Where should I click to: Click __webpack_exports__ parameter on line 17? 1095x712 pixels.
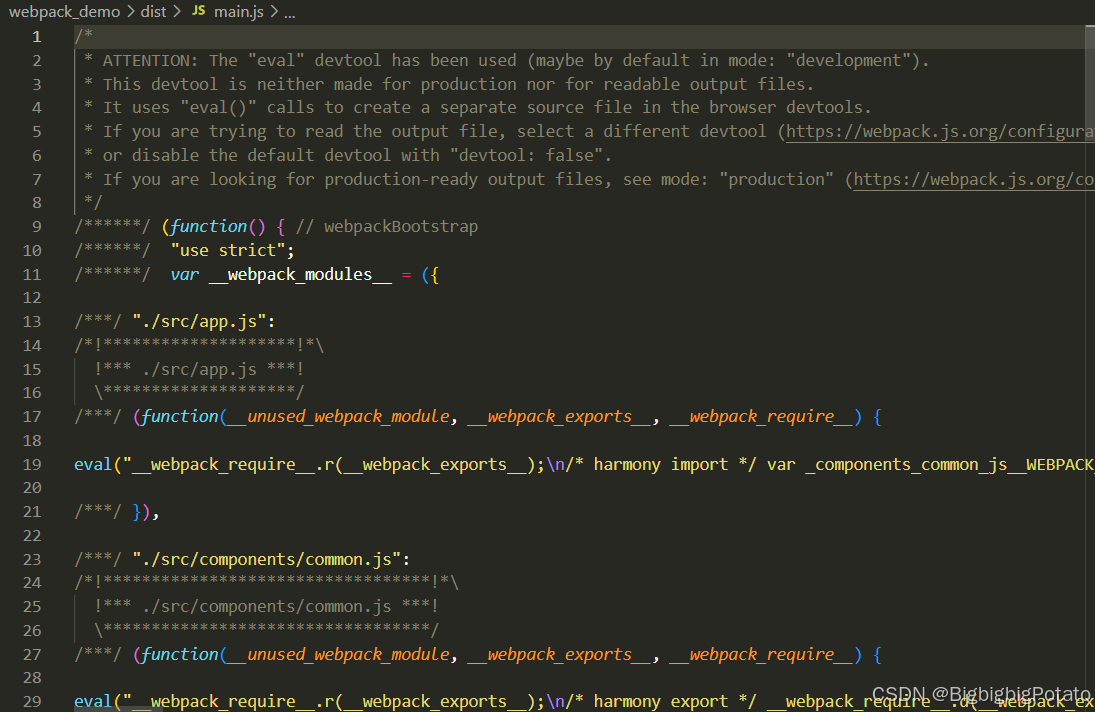point(559,417)
